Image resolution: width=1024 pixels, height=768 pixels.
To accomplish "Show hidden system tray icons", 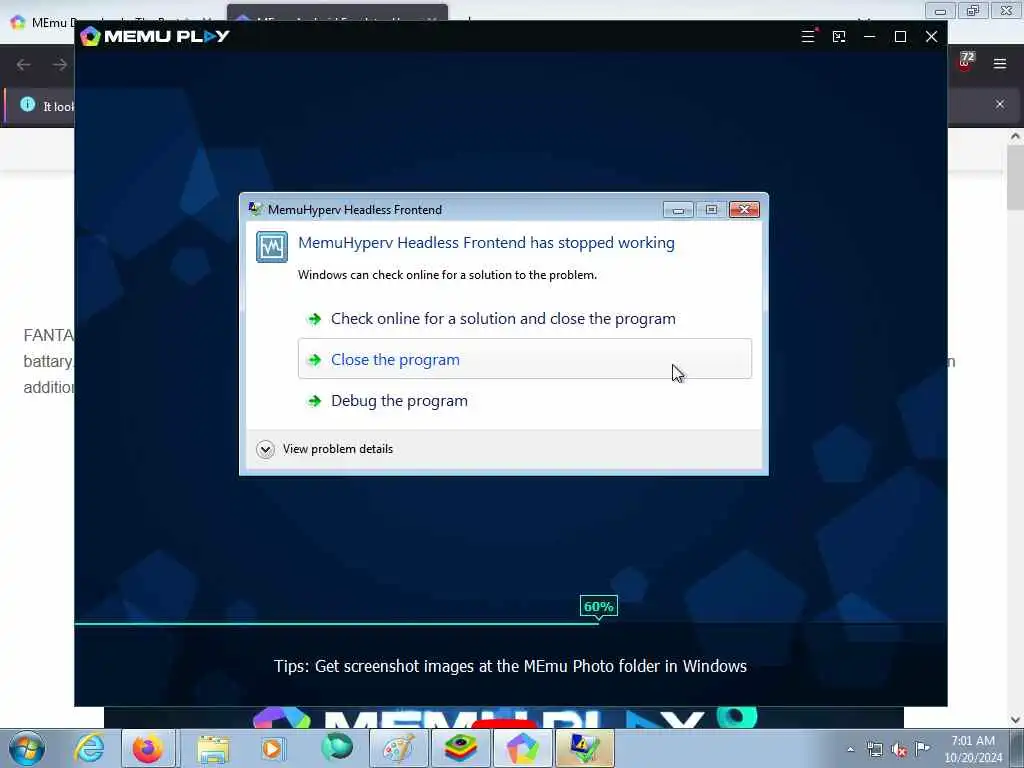I will coord(850,749).
